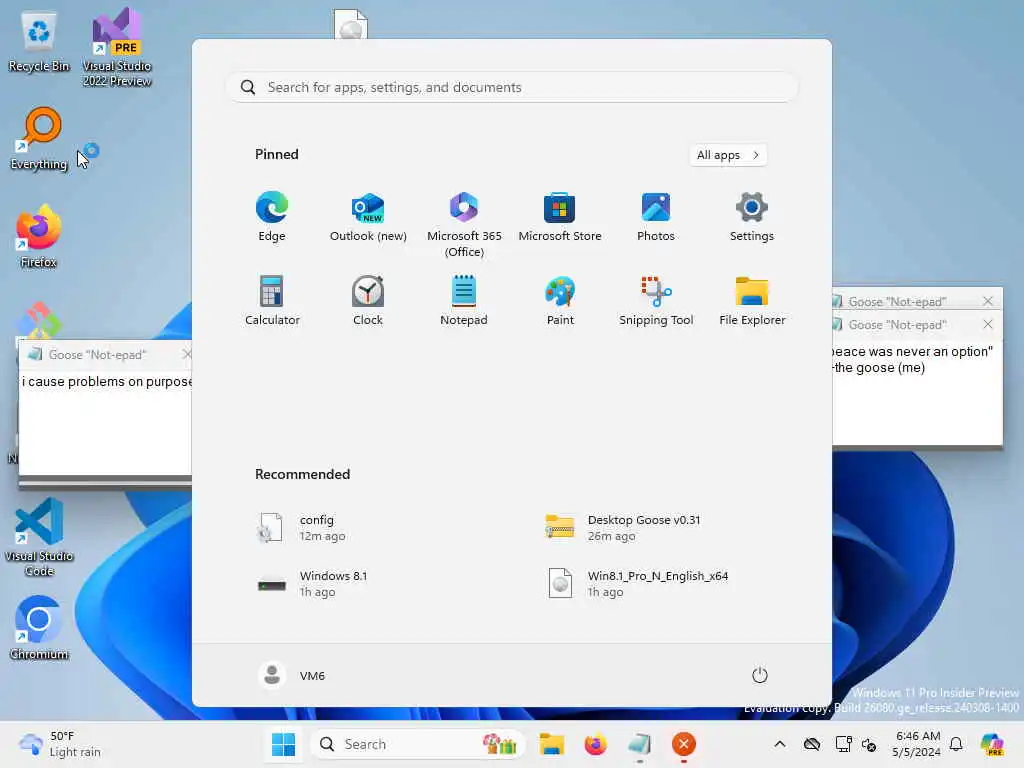Click the orange X app taskbar icon
The width and height of the screenshot is (1024, 768).
pos(684,744)
